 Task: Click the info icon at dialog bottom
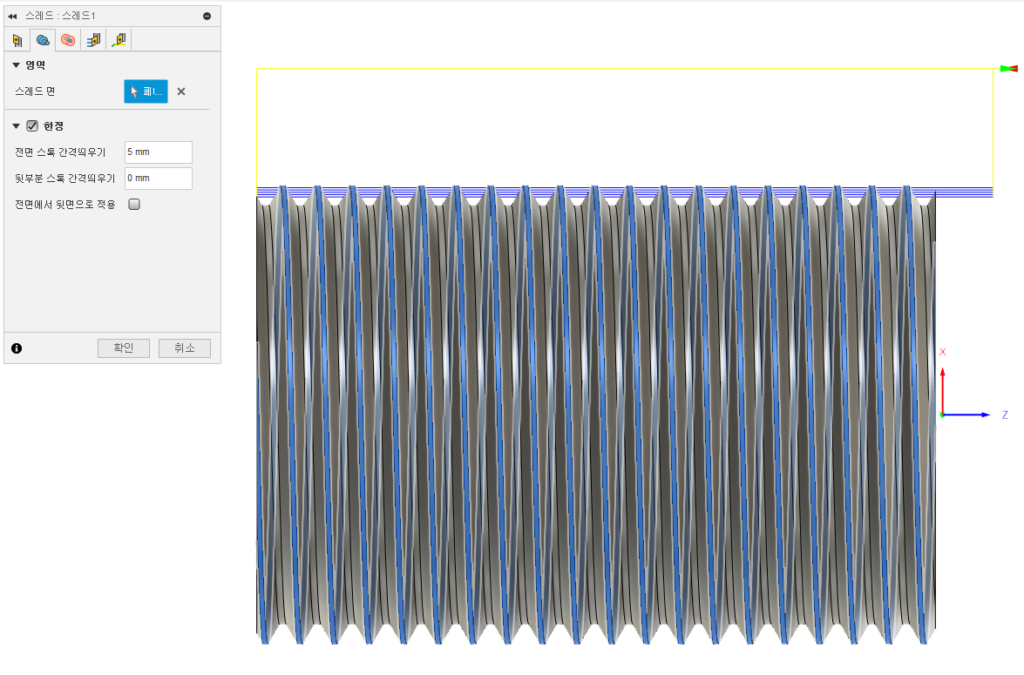[16, 349]
